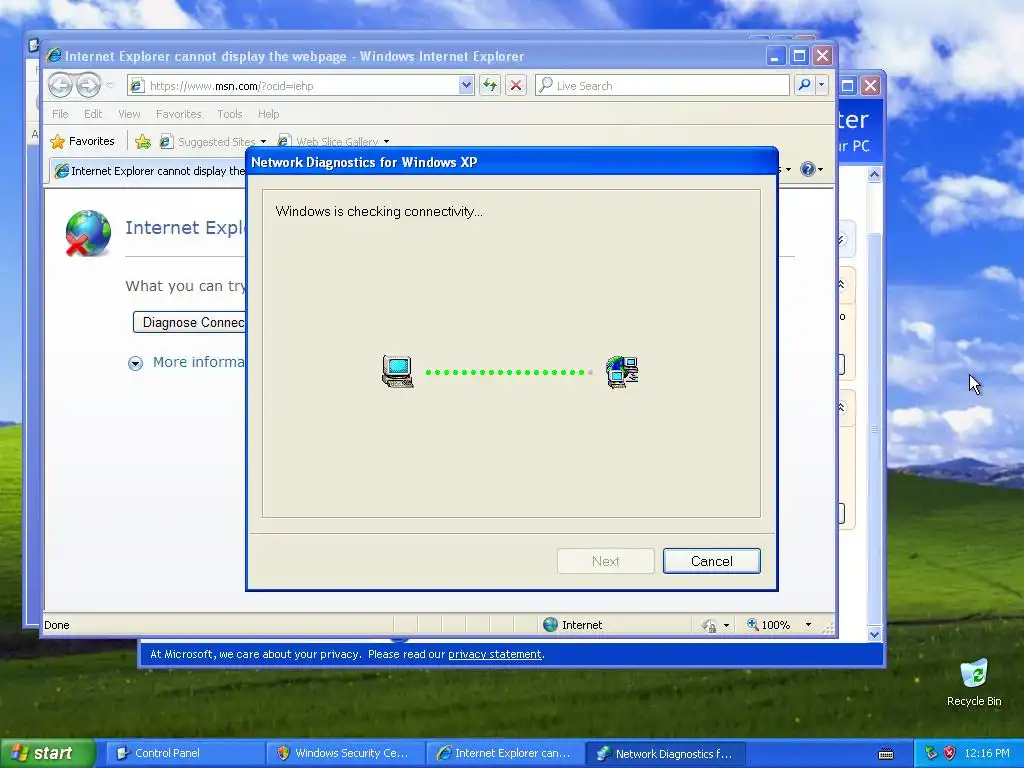Viewport: 1024px width, 768px height.
Task: Click the 100% zoom level button
Action: coord(768,625)
